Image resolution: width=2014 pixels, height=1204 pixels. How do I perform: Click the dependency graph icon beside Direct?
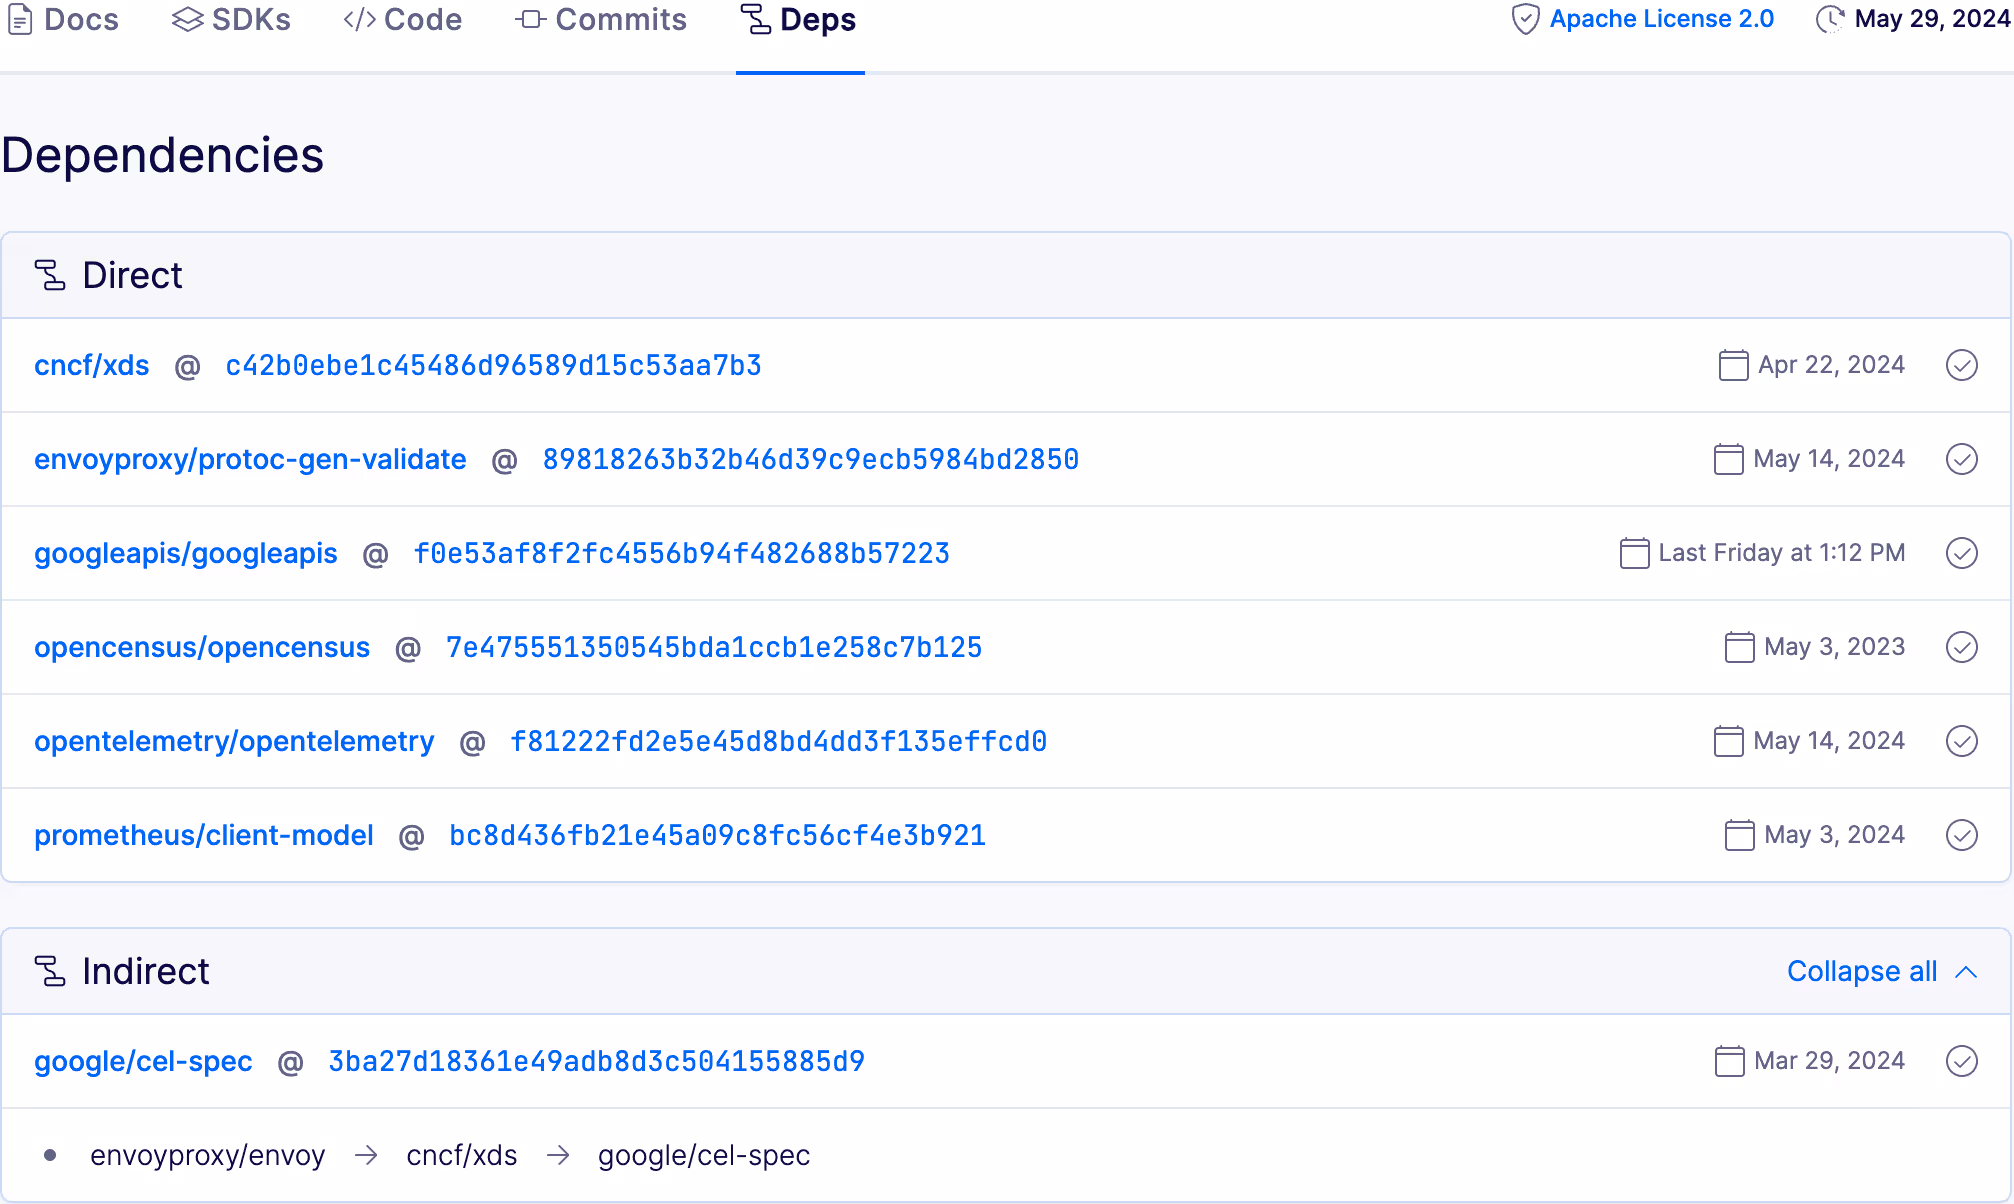[49, 274]
